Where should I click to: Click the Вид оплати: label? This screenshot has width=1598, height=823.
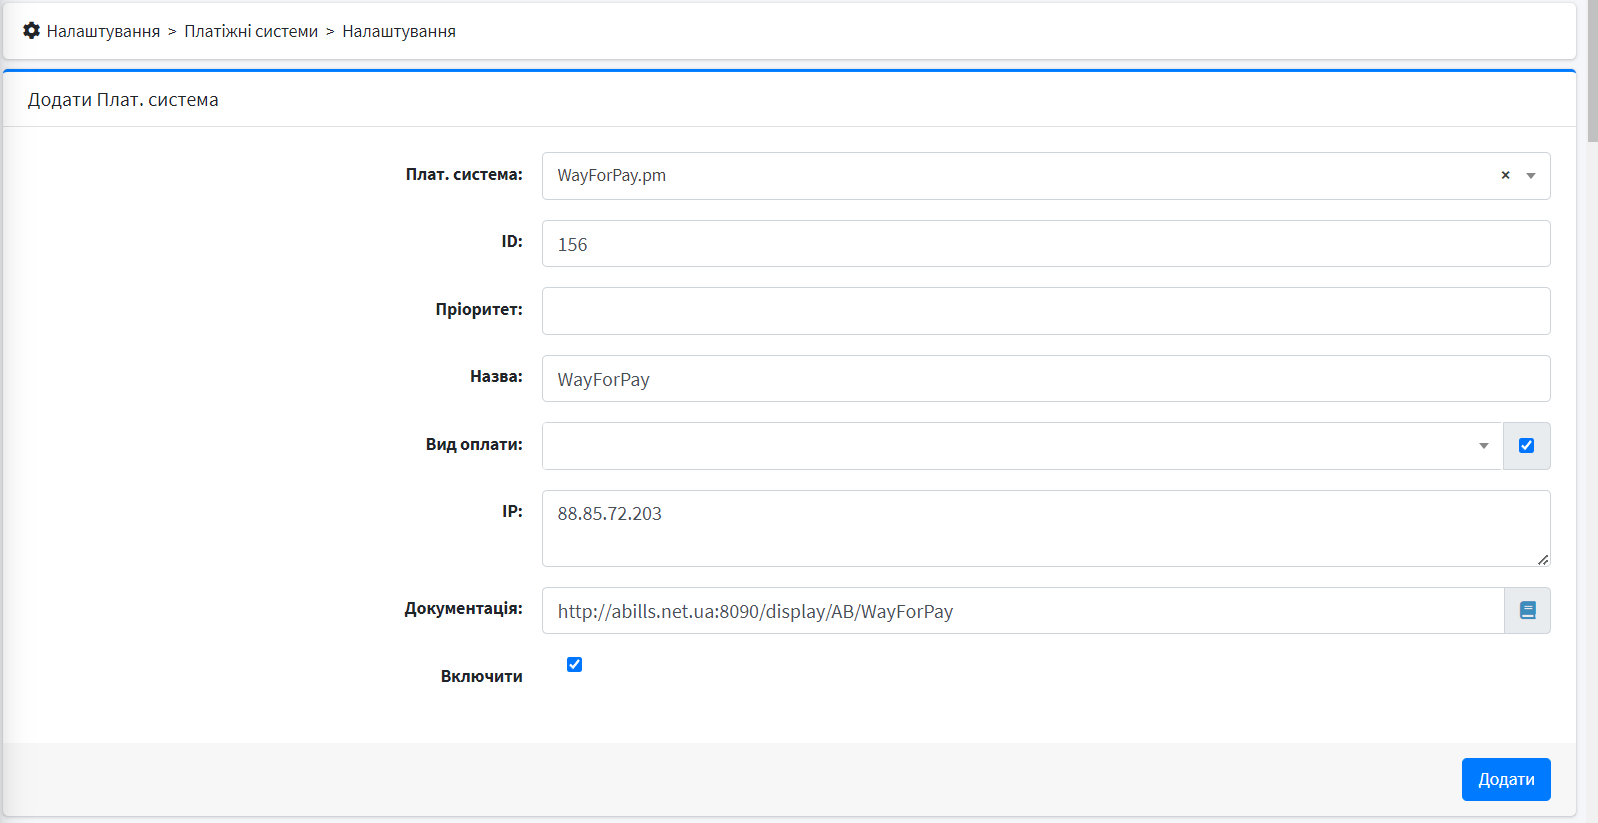474,444
